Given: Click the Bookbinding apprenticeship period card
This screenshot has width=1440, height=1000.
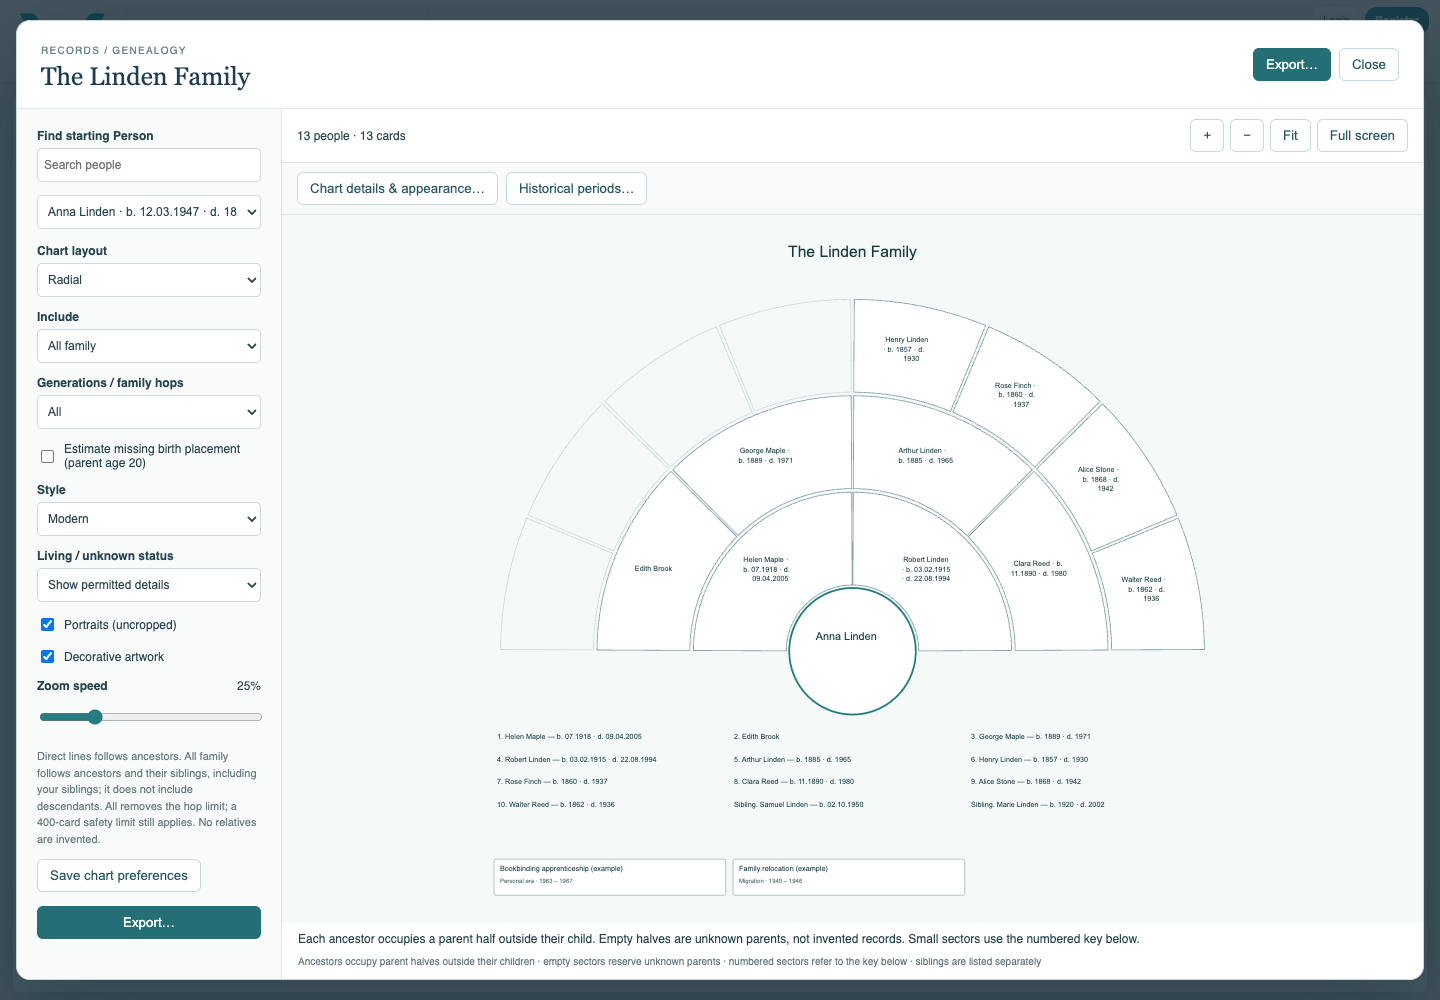Looking at the screenshot, I should coord(609,877).
